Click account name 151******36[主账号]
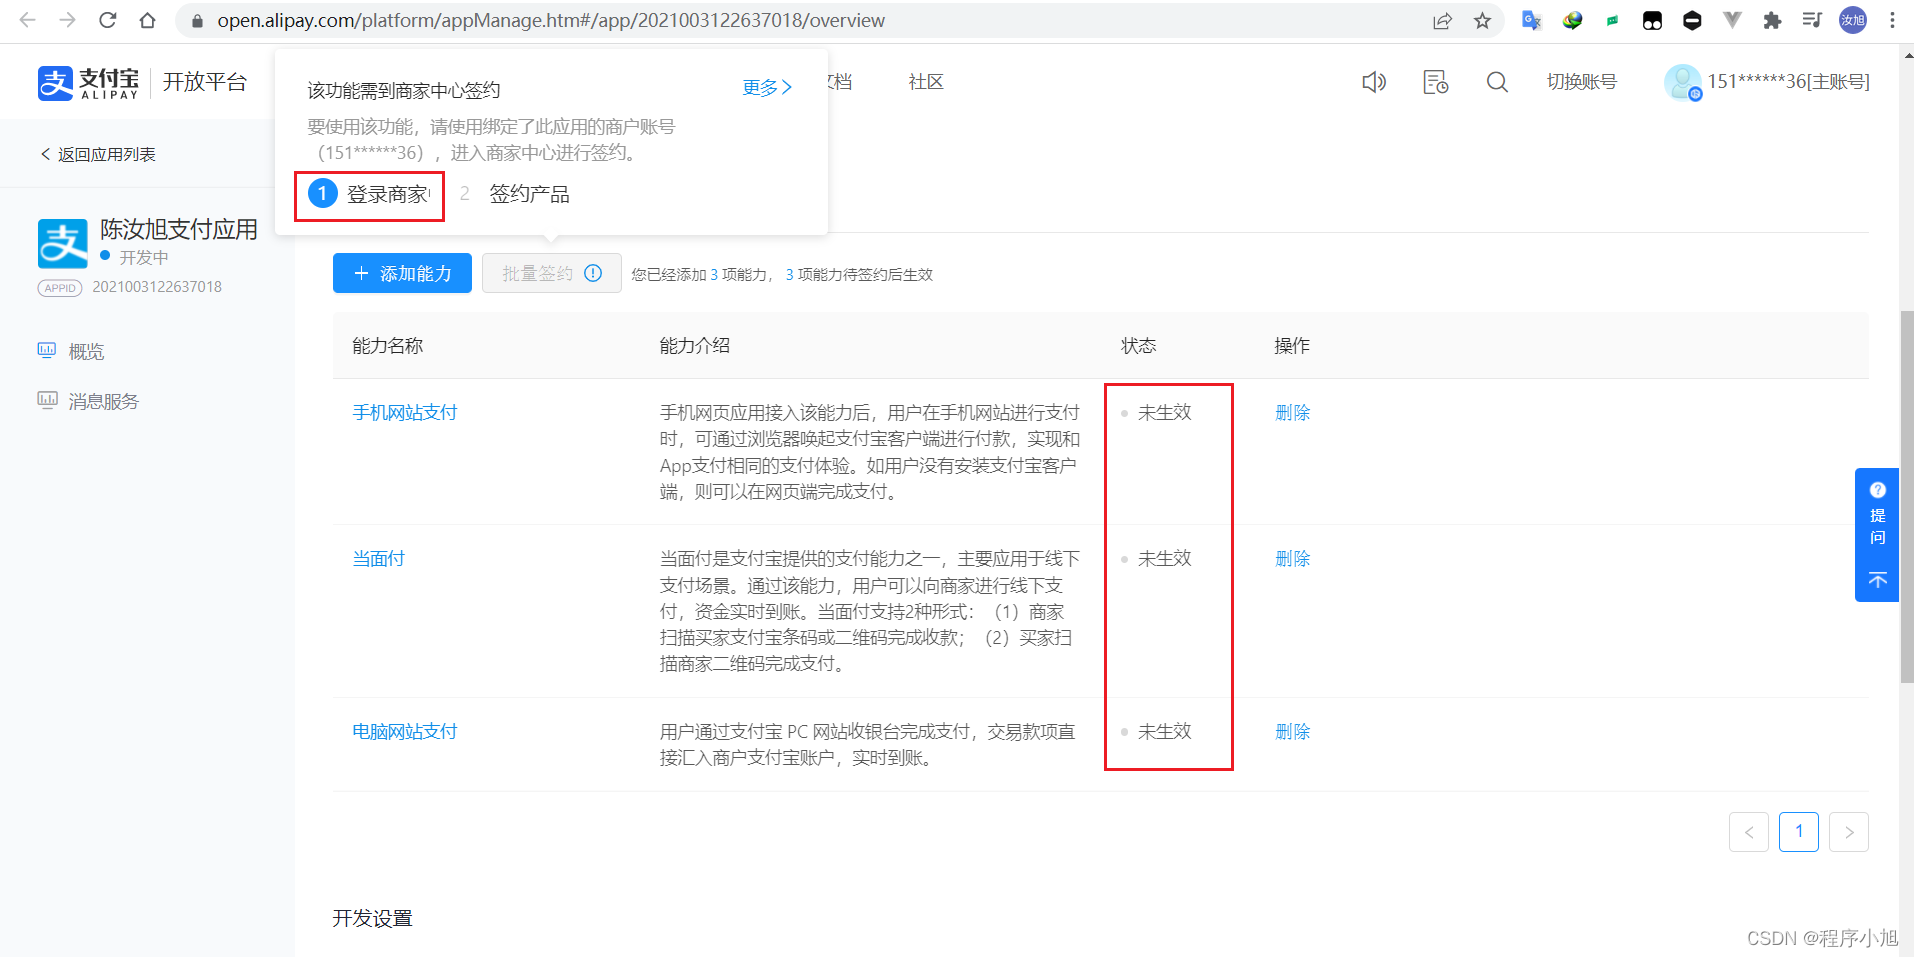The width and height of the screenshot is (1914, 957). [1788, 82]
